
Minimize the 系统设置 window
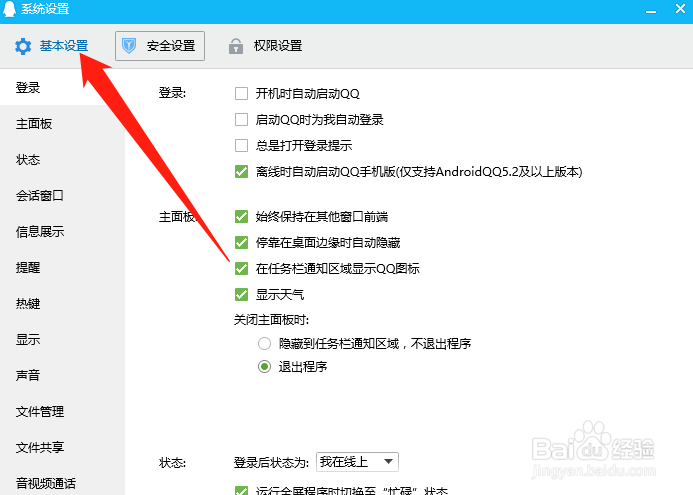tap(651, 10)
